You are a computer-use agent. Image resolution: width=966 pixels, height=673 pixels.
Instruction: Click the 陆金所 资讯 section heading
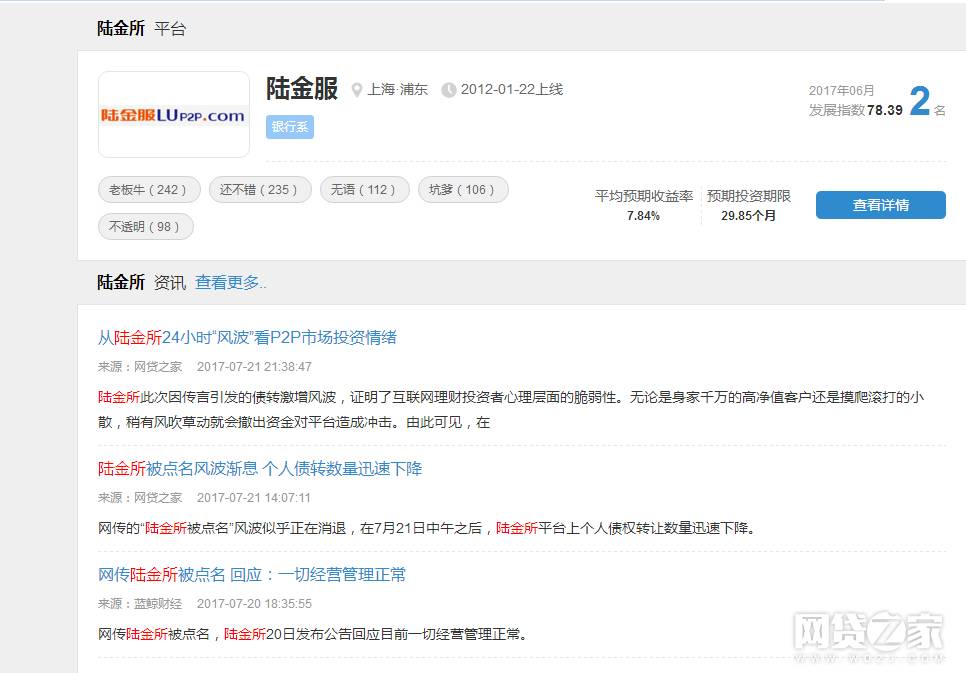[142, 283]
